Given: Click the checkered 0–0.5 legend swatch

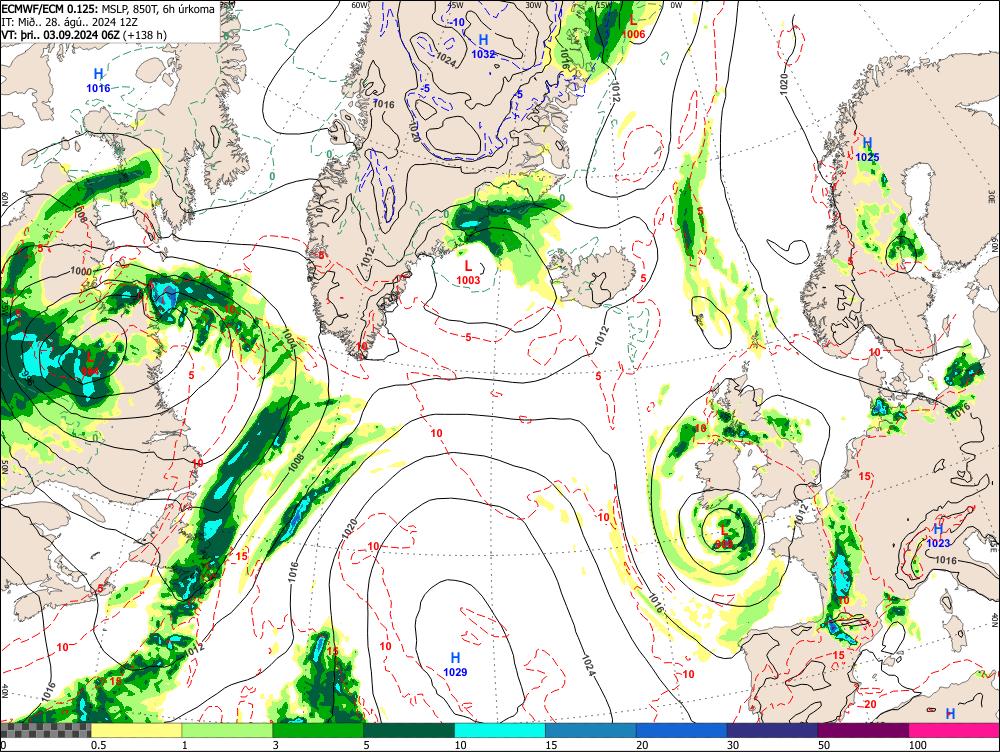Looking at the screenshot, I should click(45, 730).
